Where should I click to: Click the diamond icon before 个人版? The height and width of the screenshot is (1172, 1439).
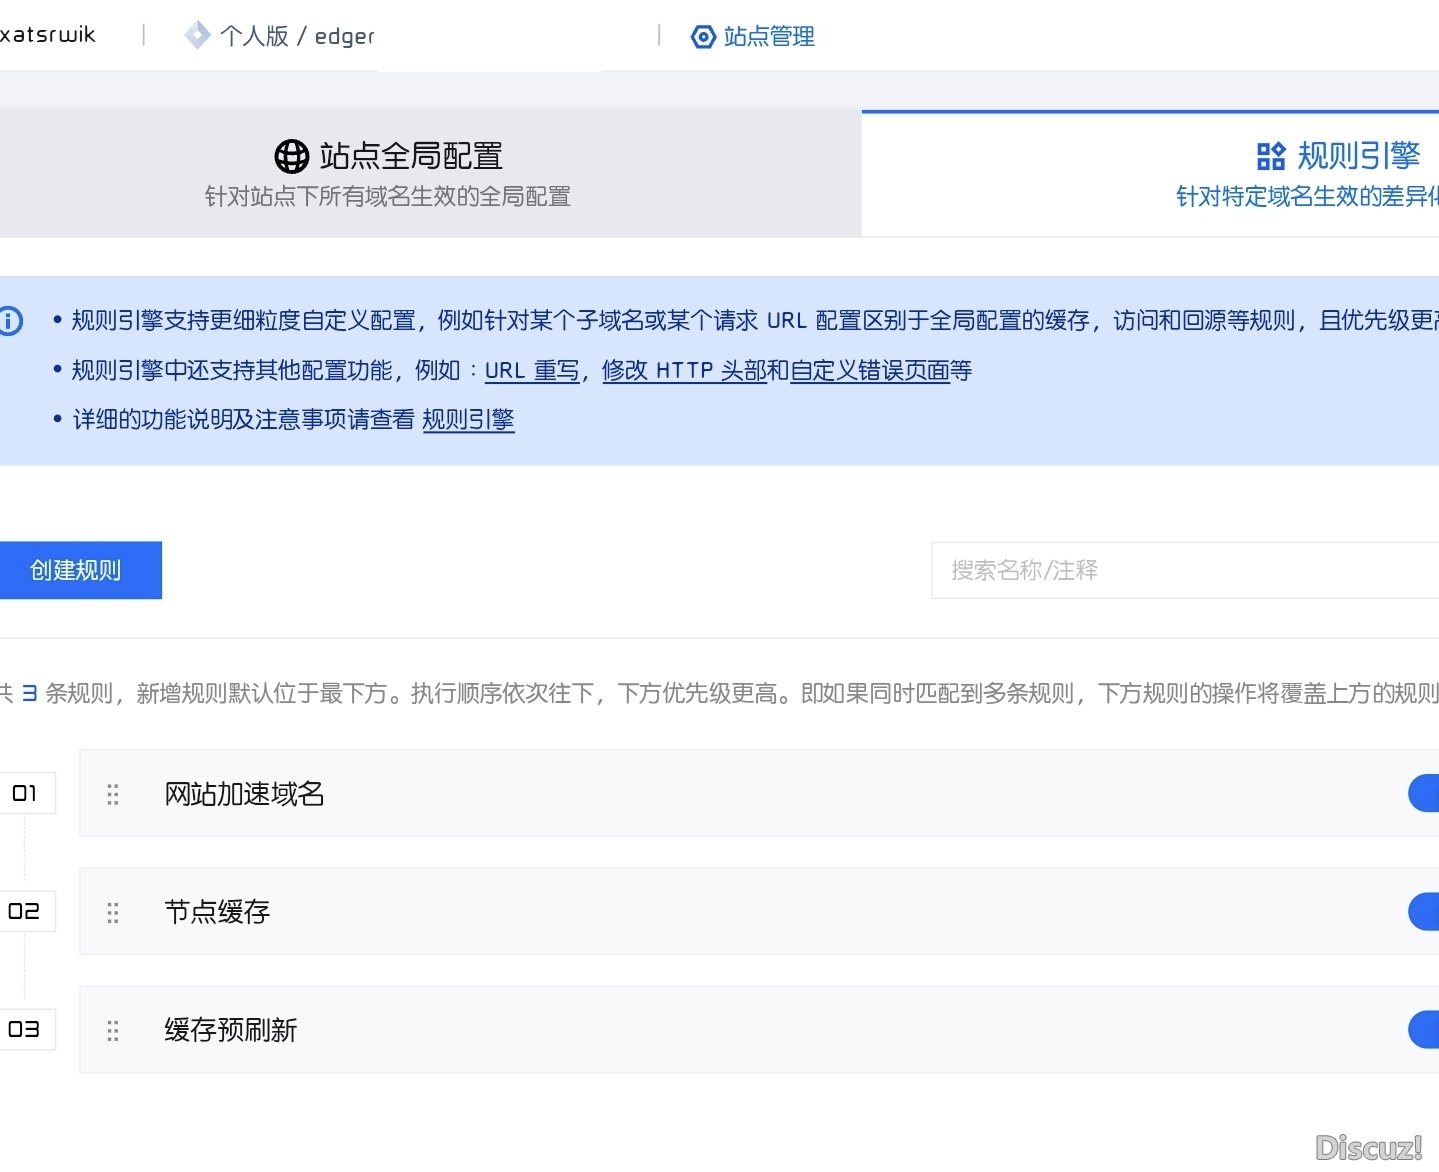click(197, 36)
